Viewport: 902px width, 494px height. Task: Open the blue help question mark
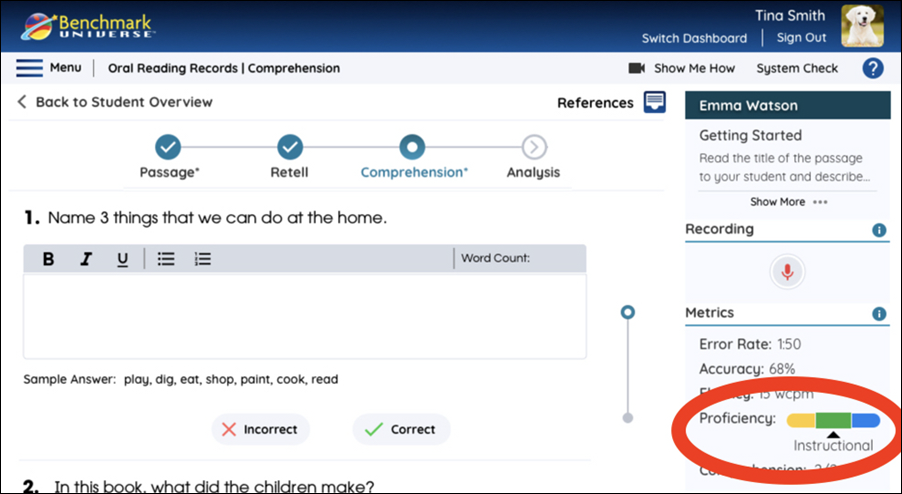click(873, 68)
